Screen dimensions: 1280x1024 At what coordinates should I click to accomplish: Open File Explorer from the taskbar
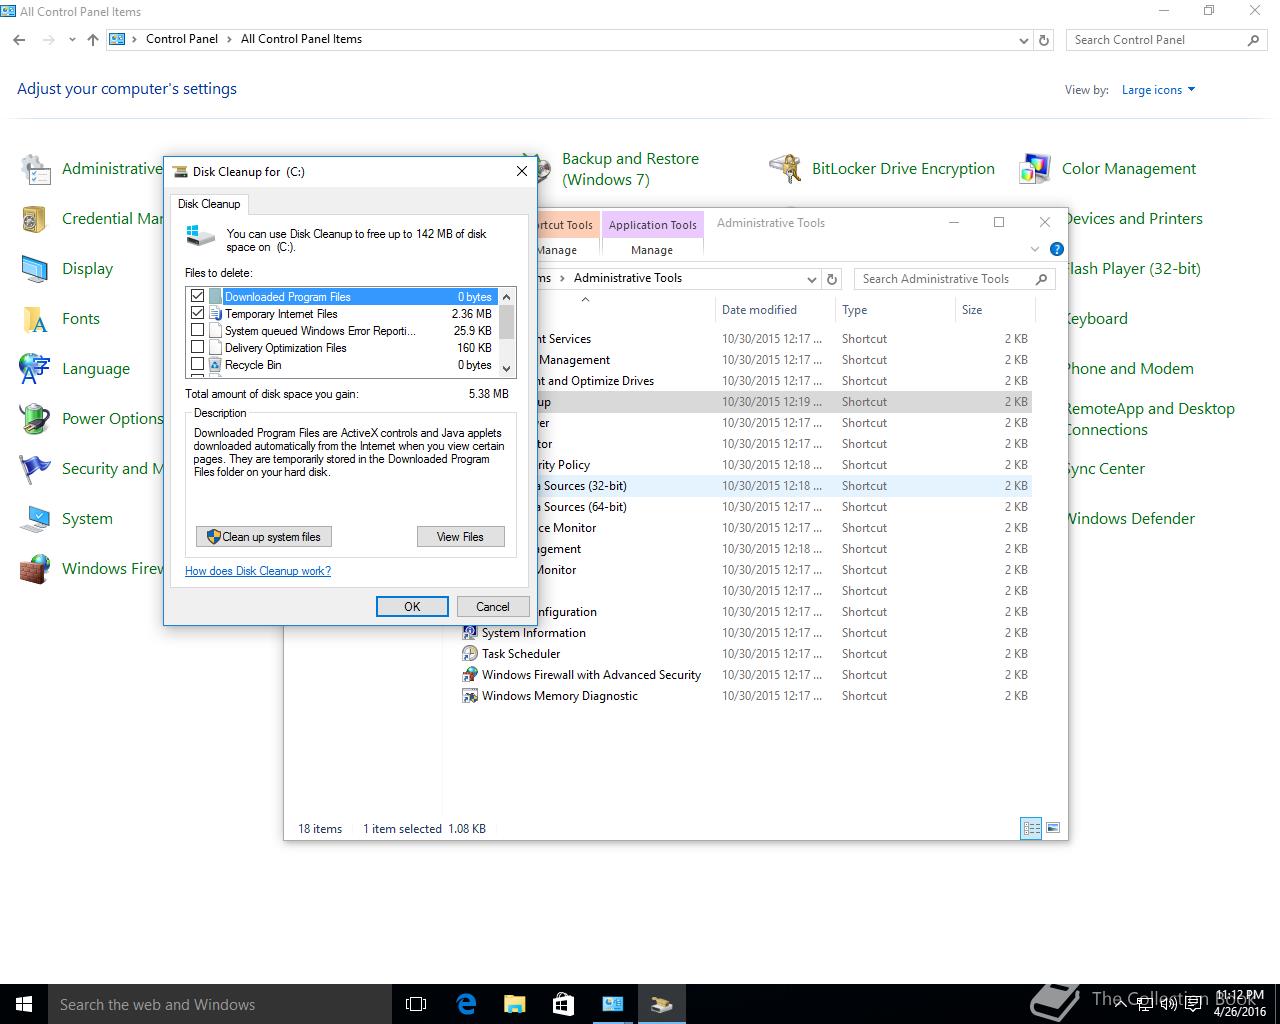point(514,1004)
